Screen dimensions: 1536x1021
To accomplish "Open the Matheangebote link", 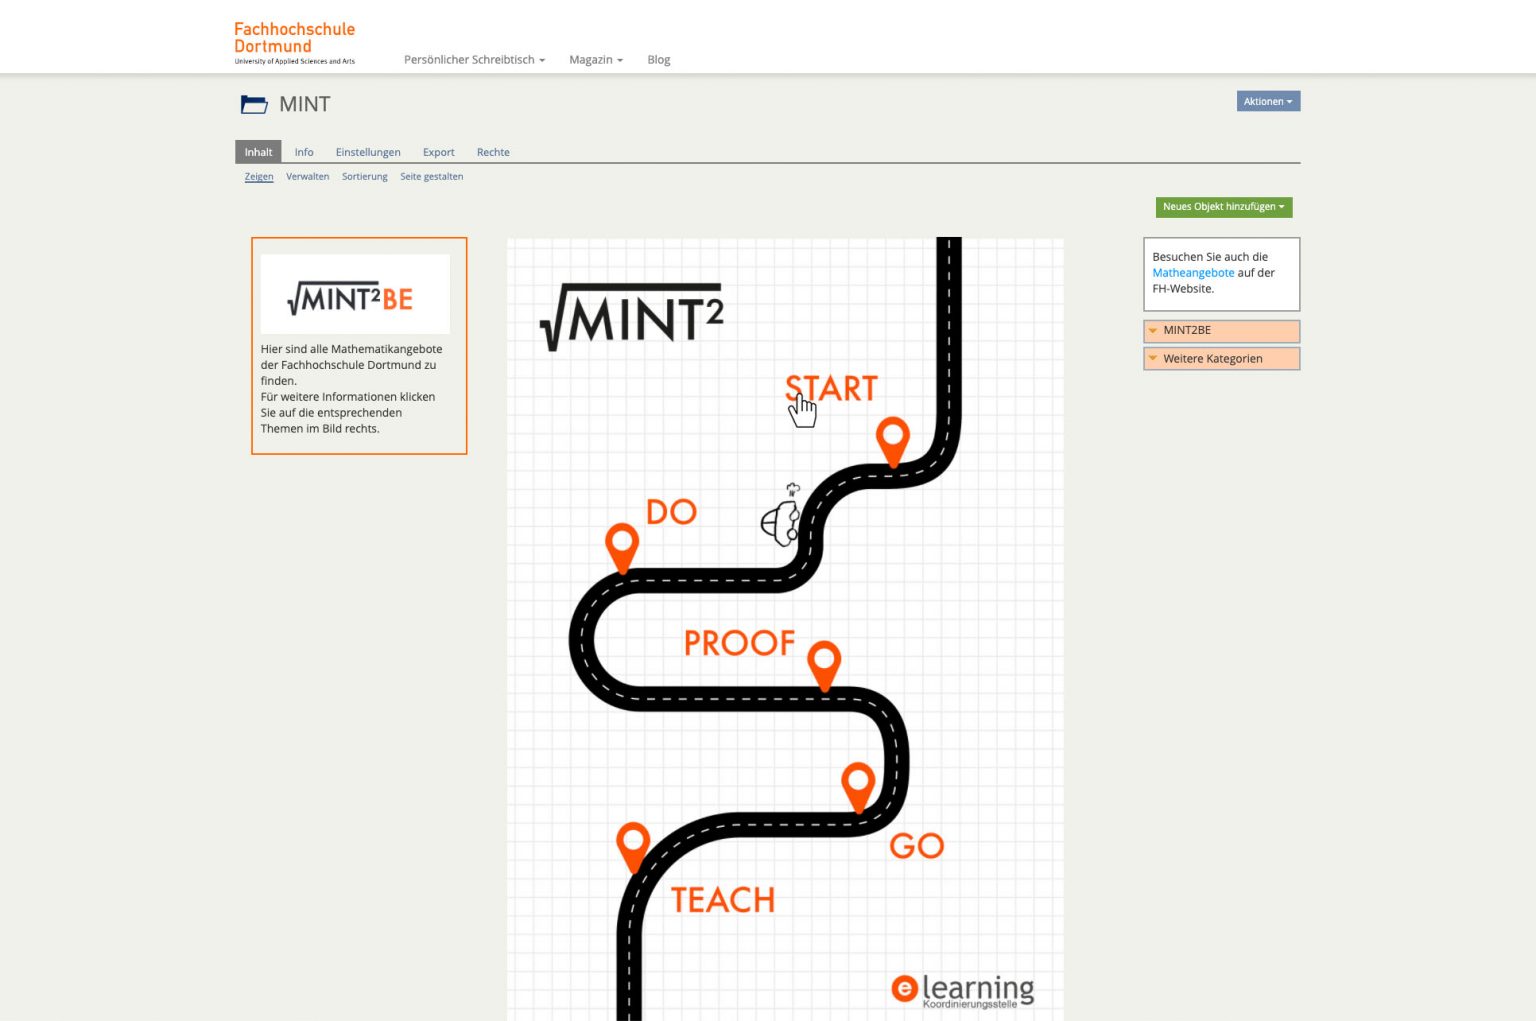I will pyautogui.click(x=1194, y=272).
